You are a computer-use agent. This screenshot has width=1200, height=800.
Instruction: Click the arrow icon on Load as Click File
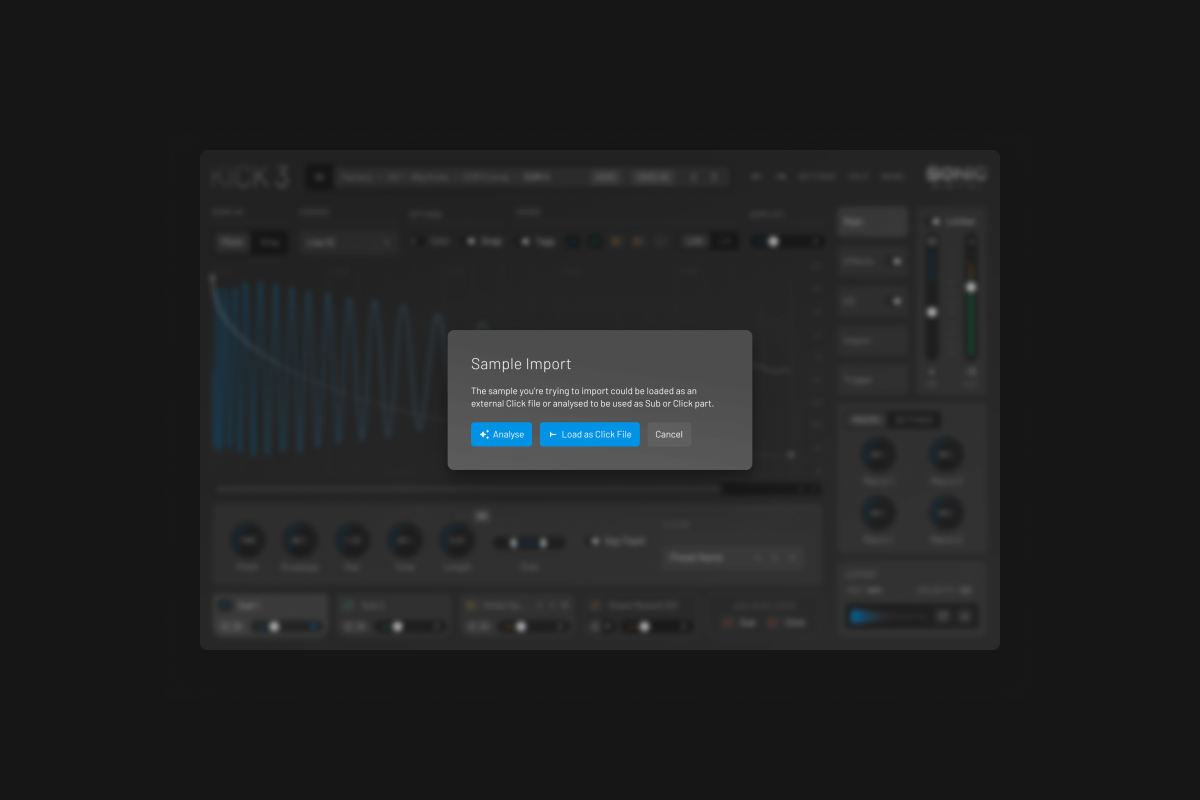coord(553,434)
